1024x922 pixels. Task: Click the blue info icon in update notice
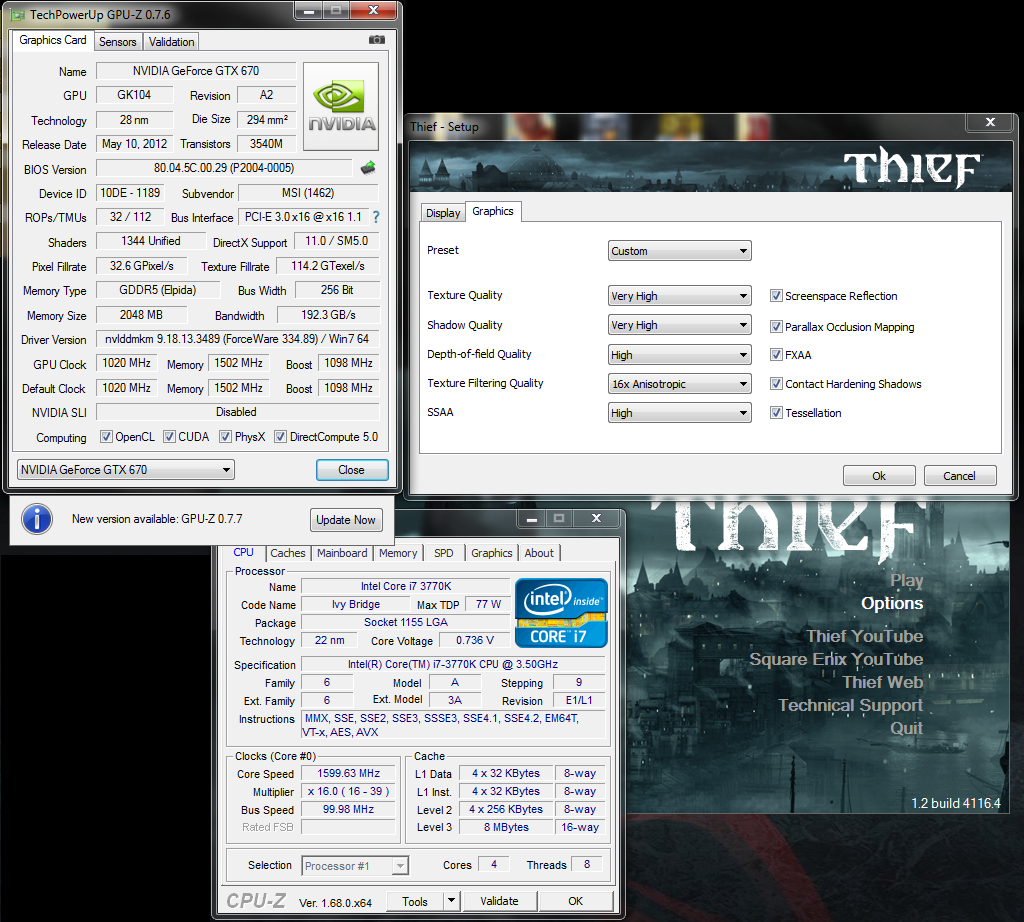pyautogui.click(x=37, y=520)
